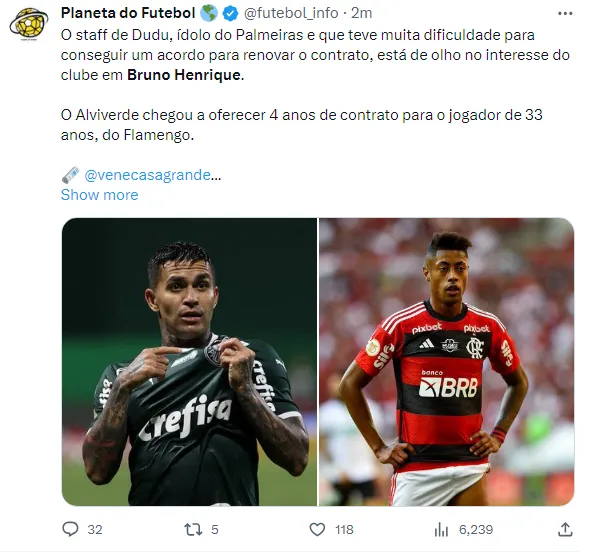Open the @futebol_info handle link
Screen dimensions: 595x553
pos(291,13)
